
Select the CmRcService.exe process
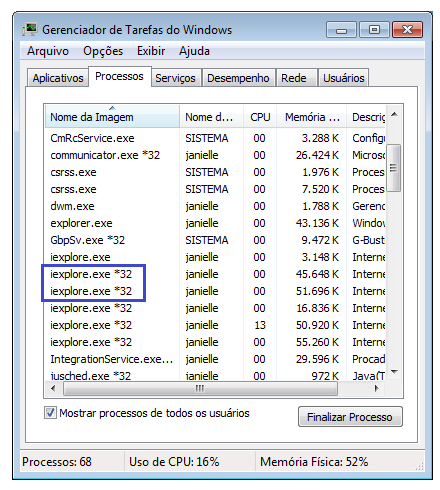coord(215,138)
